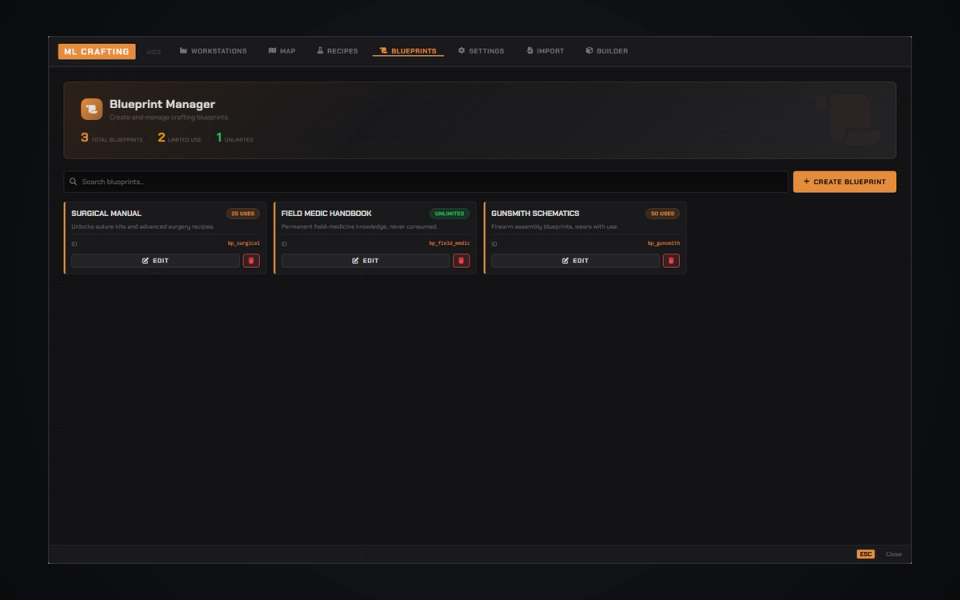Select the Surgical Manual title
The width and height of the screenshot is (960, 600).
[107, 214]
